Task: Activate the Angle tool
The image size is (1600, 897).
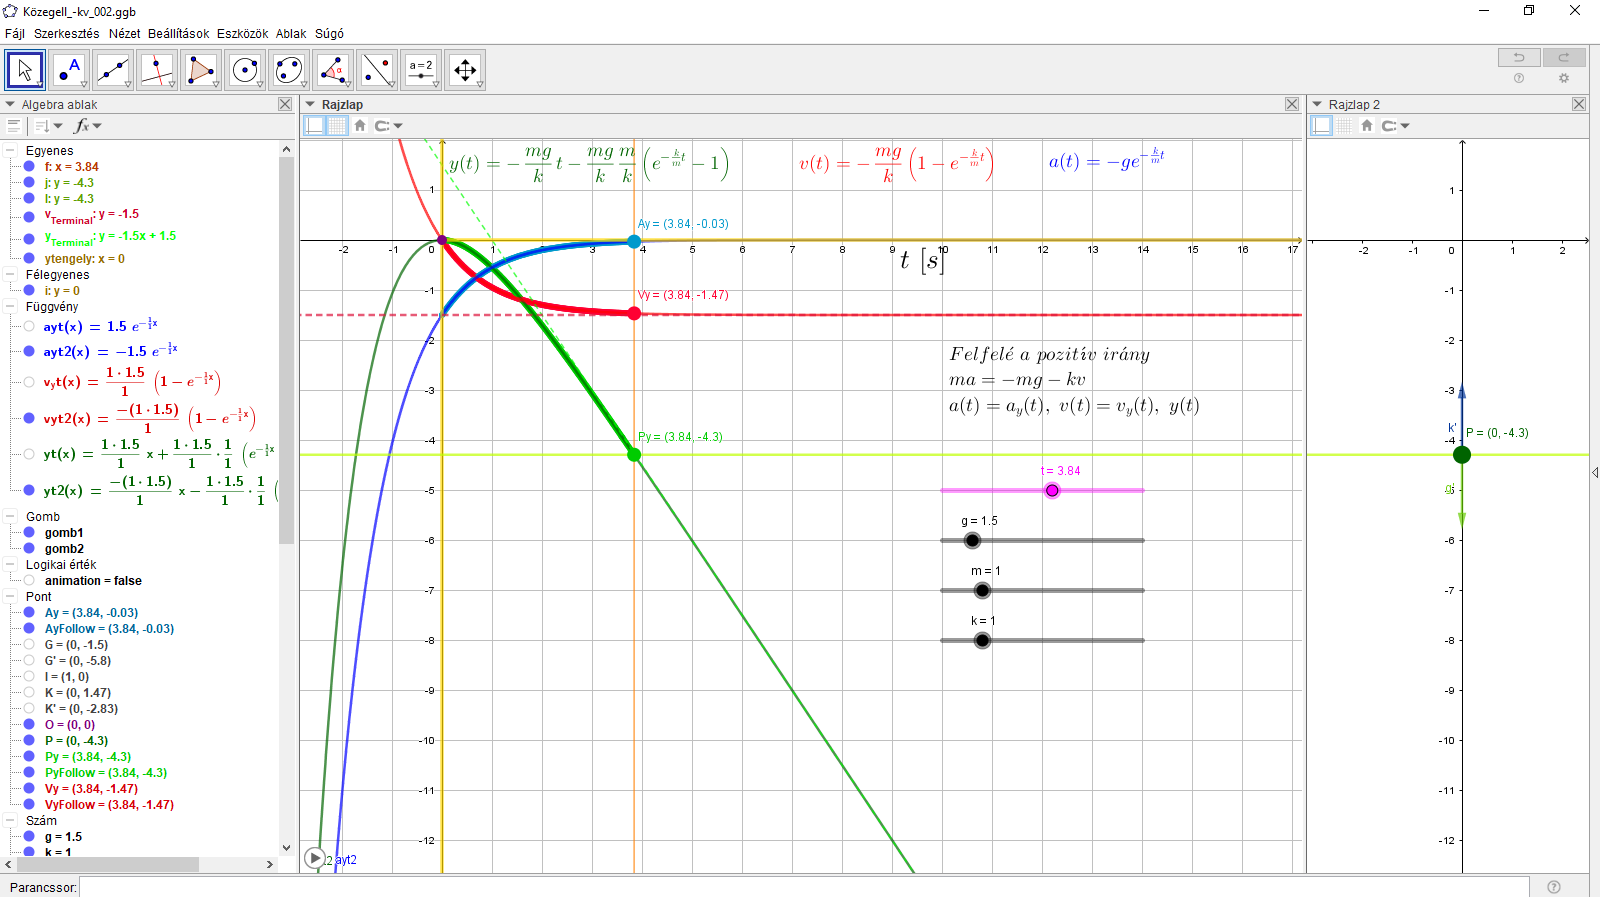Action: pyautogui.click(x=333, y=70)
